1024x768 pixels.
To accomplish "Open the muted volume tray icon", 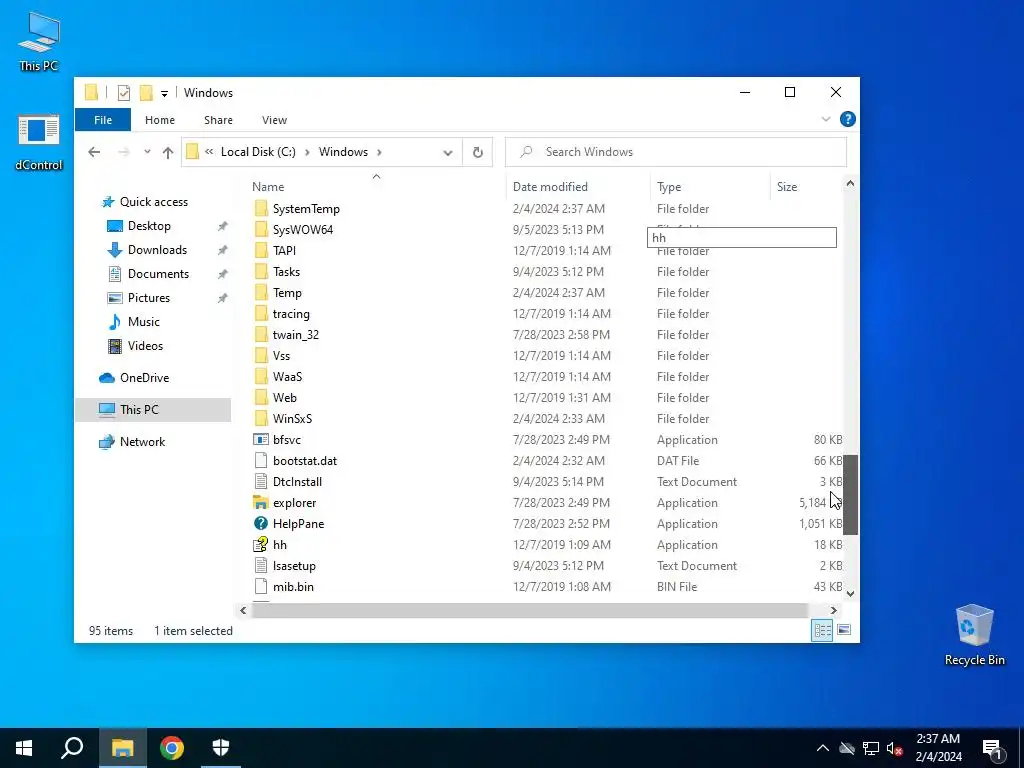I will tap(895, 748).
